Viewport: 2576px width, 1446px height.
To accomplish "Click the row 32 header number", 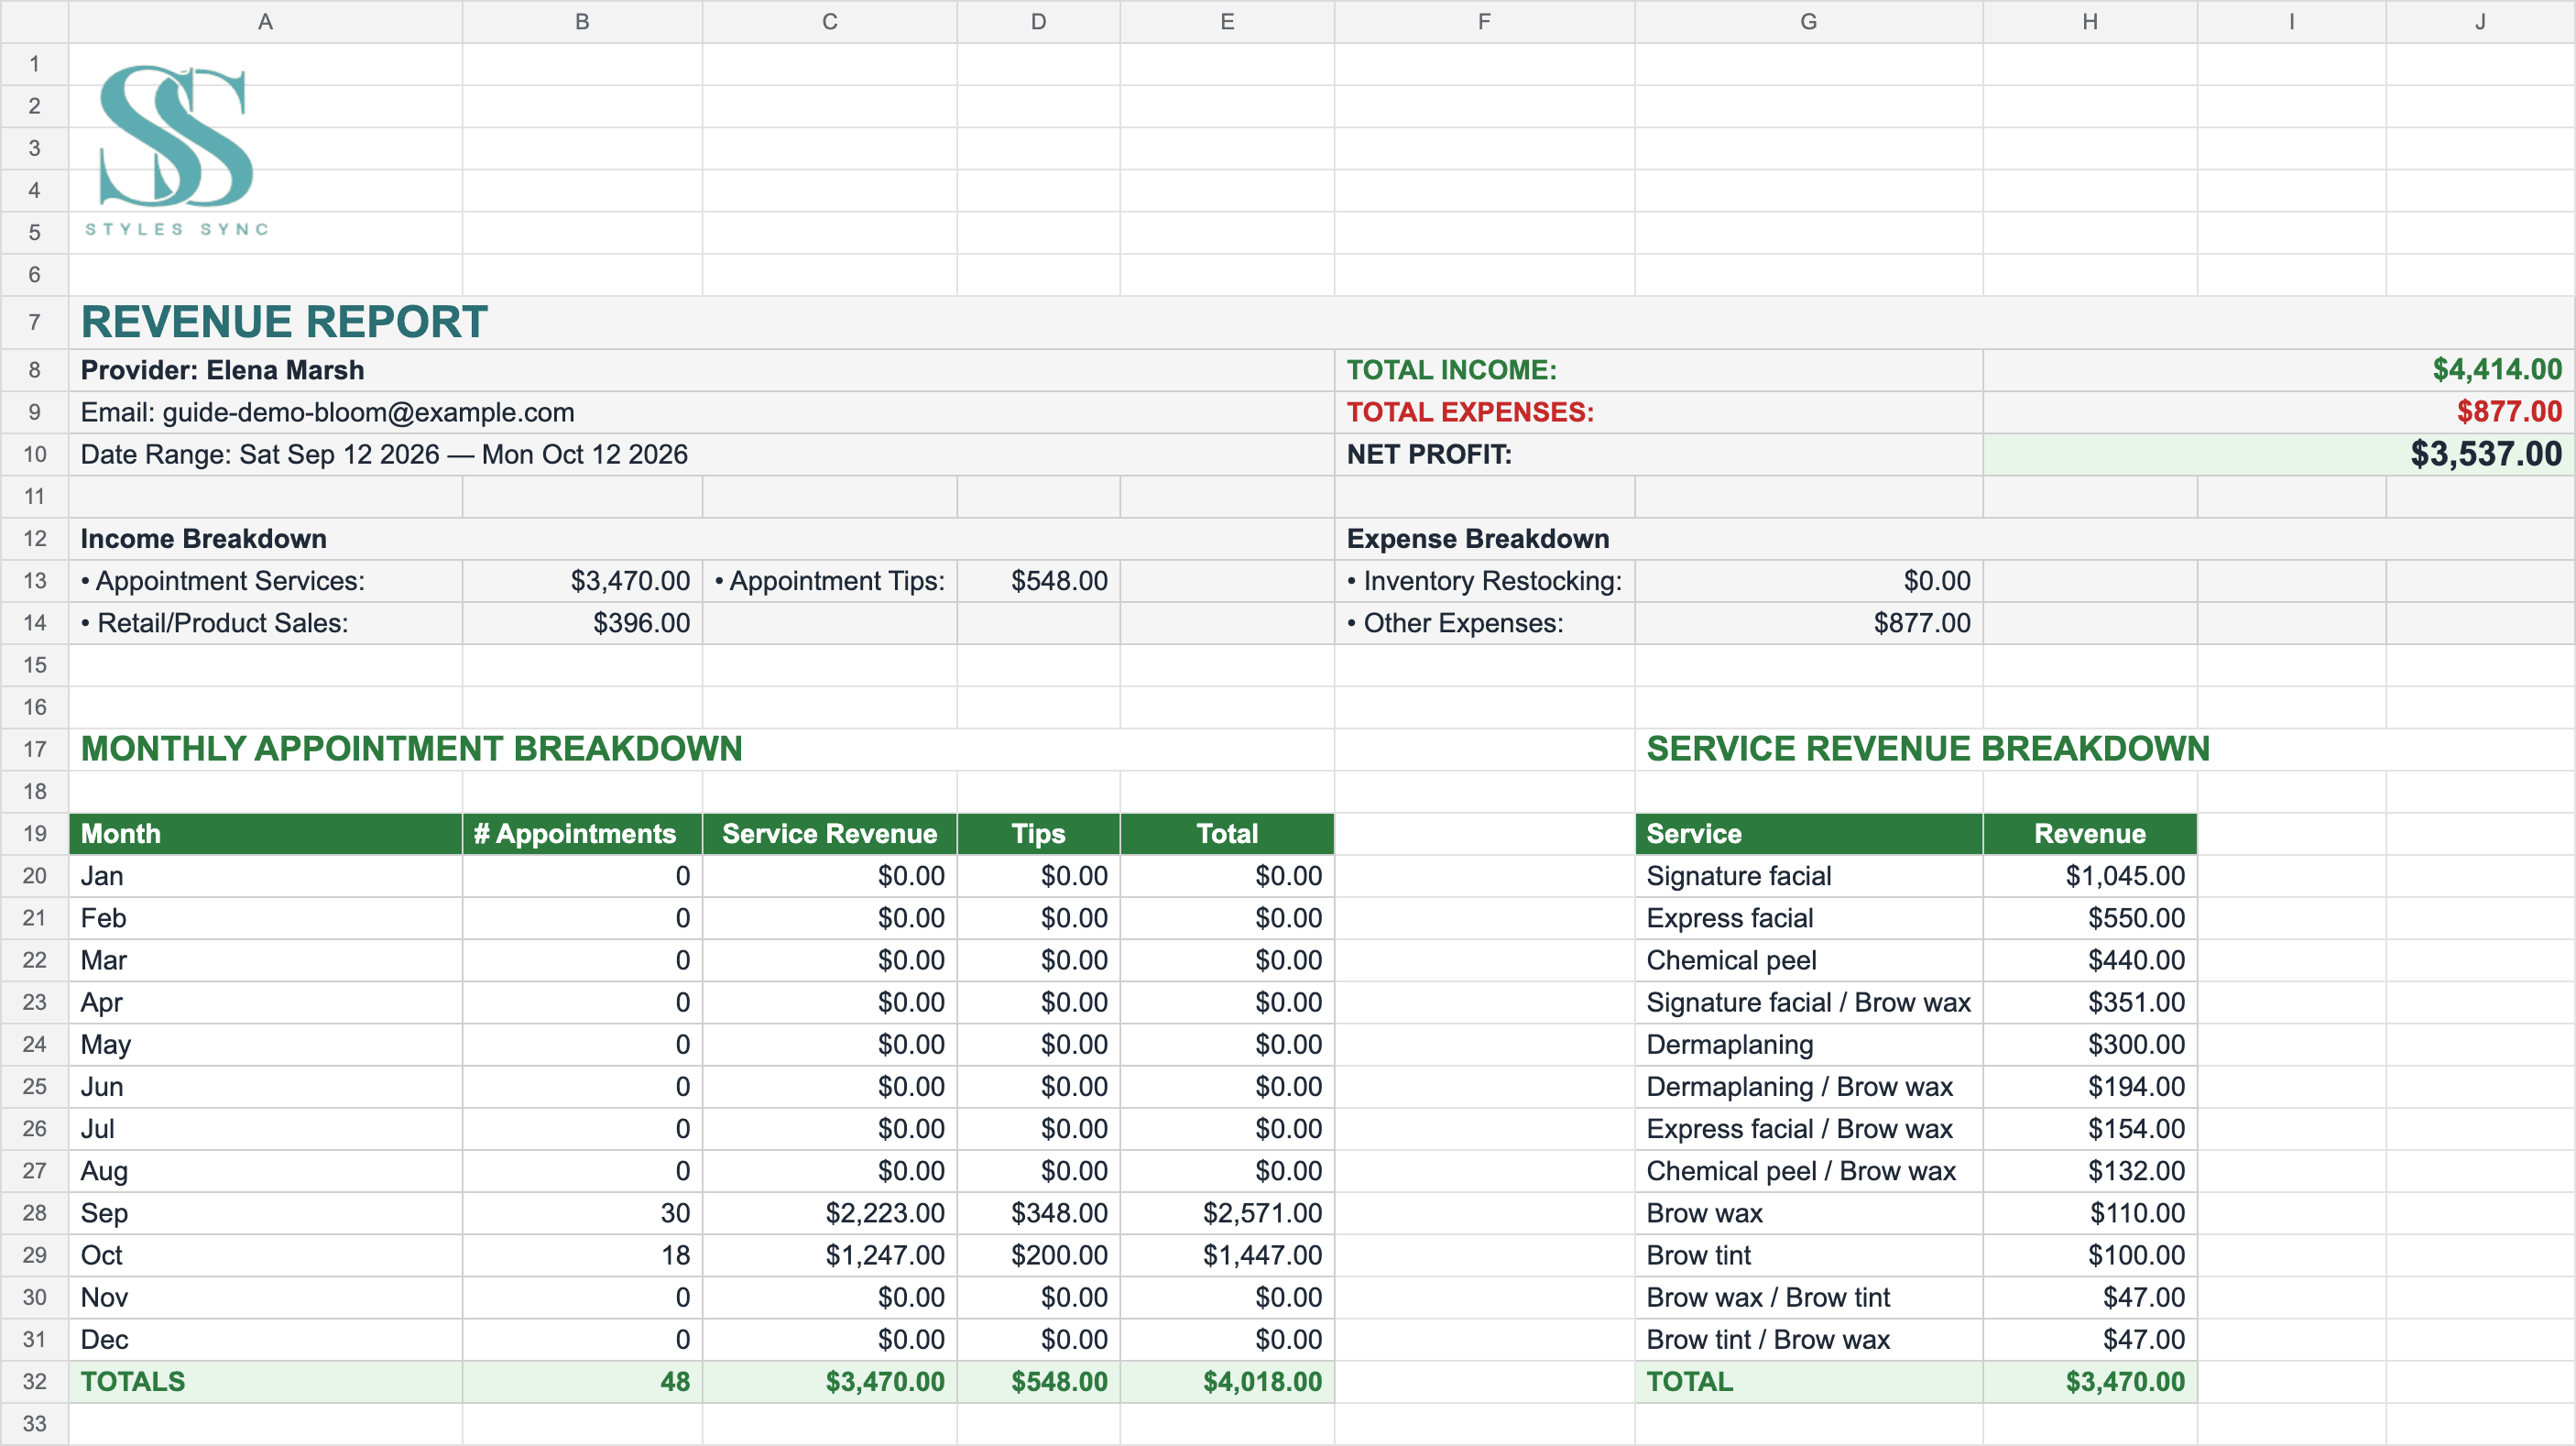I will [35, 1382].
